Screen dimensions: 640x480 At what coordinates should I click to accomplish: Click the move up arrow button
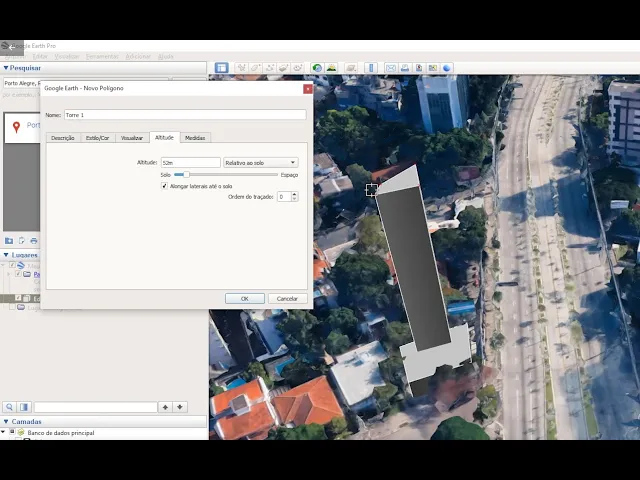pyautogui.click(x=165, y=407)
